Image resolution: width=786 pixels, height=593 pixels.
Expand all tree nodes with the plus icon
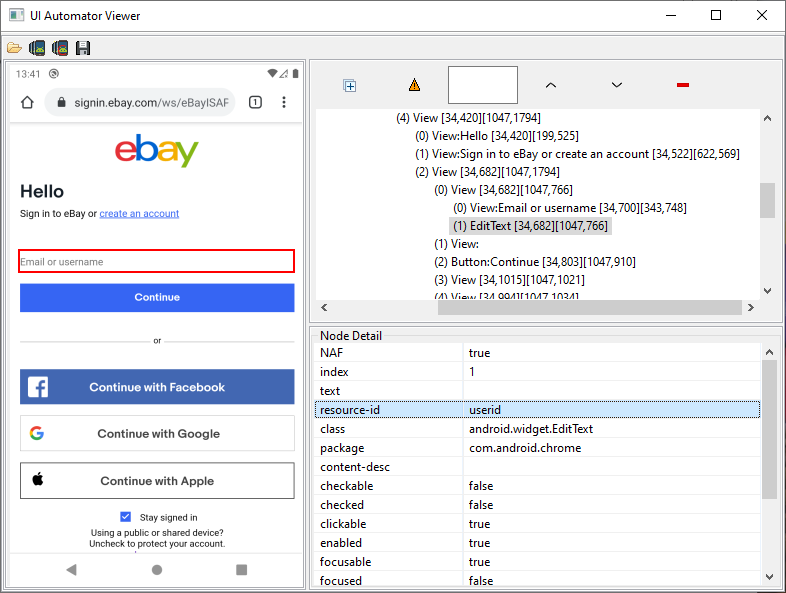(350, 86)
